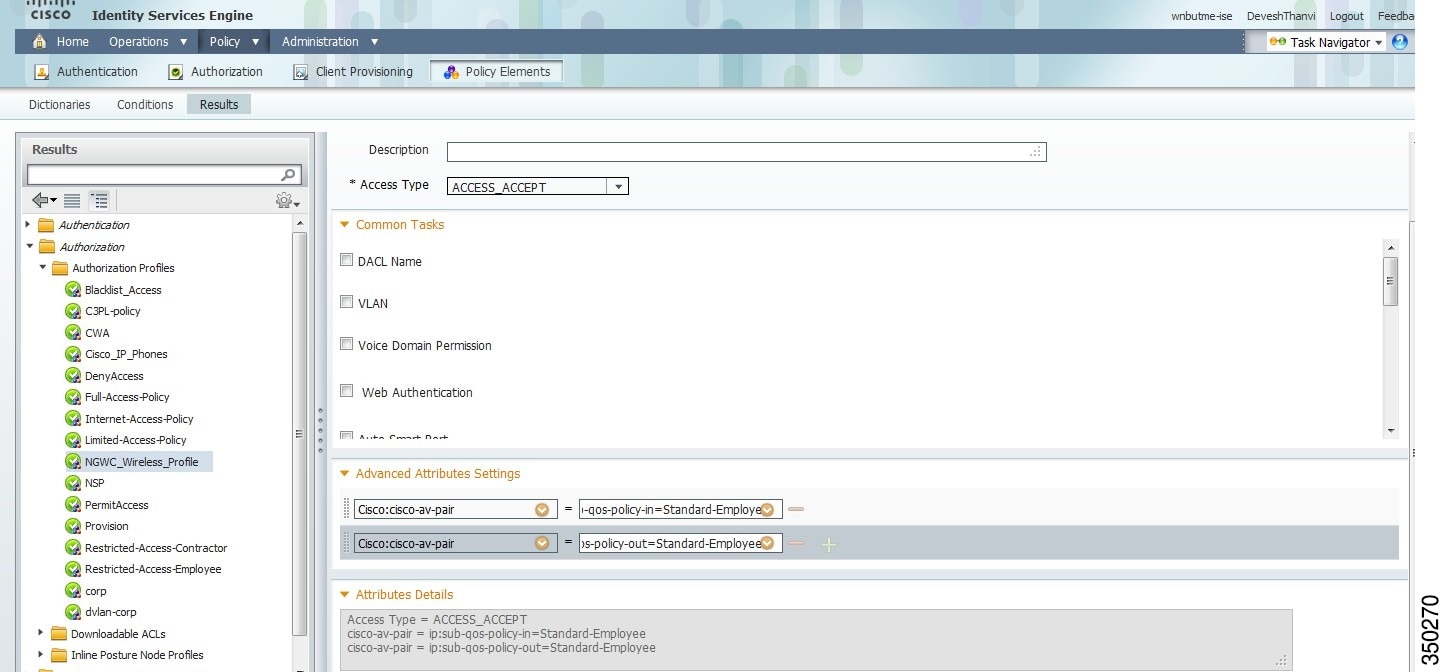Enable the DACL Name checkbox
This screenshot has height=672, width=1443.
(346, 259)
